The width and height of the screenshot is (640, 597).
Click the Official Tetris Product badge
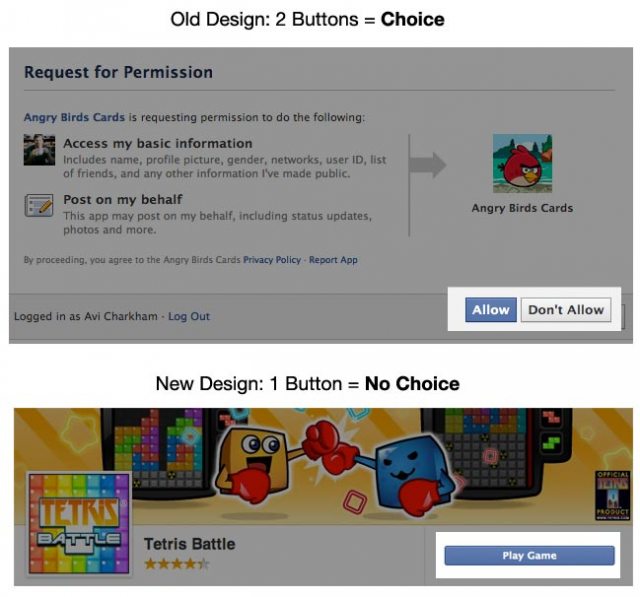pyautogui.click(x=612, y=495)
